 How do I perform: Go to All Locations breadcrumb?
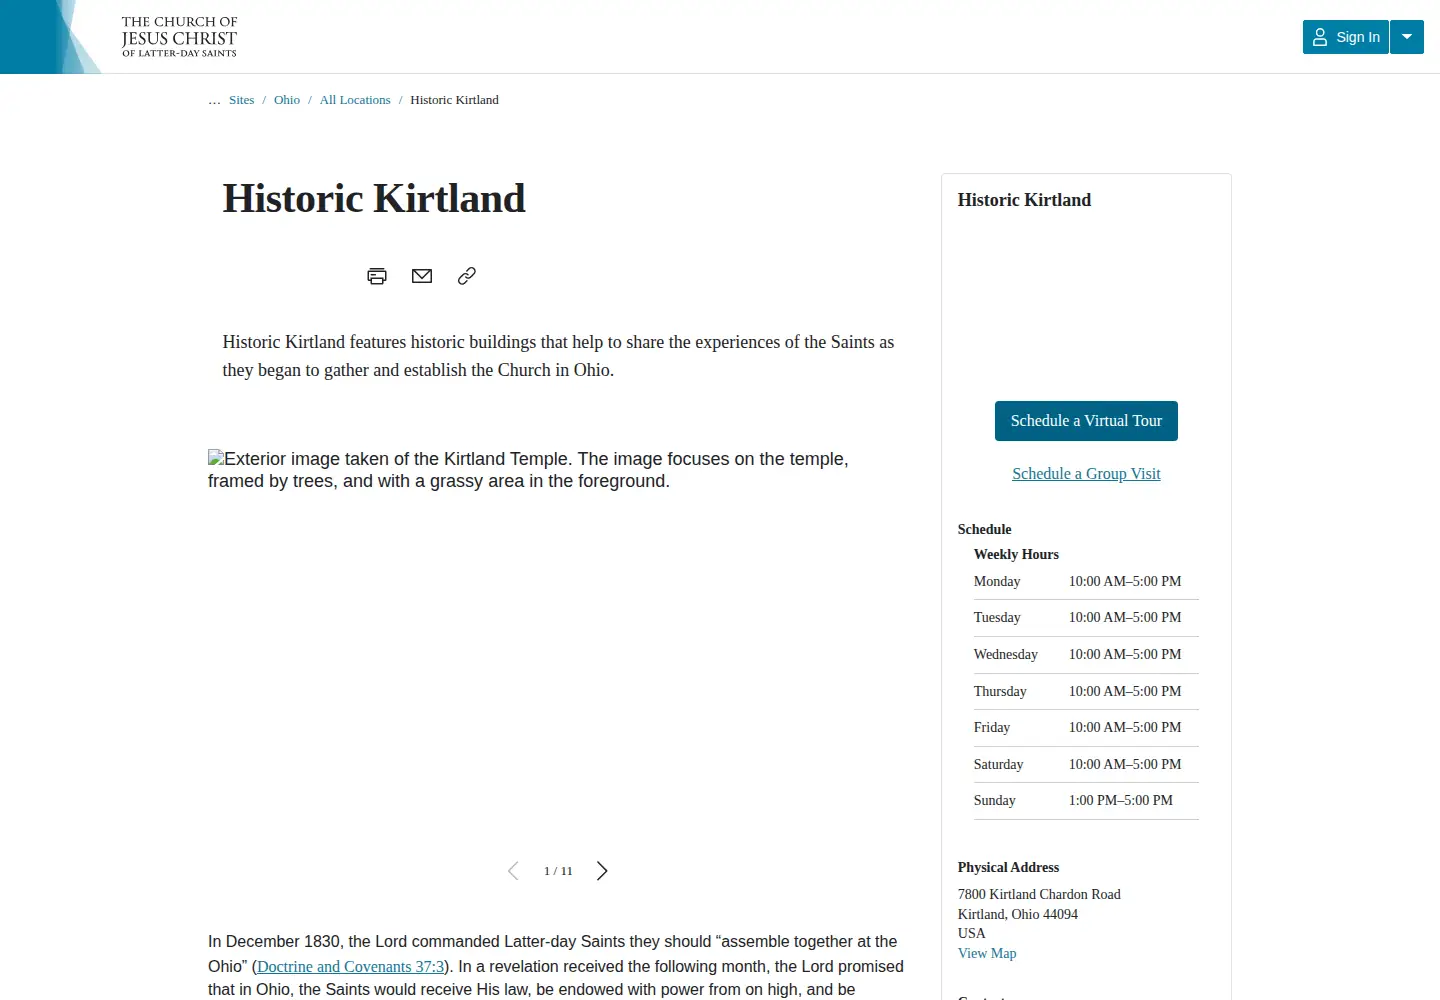coord(355,100)
